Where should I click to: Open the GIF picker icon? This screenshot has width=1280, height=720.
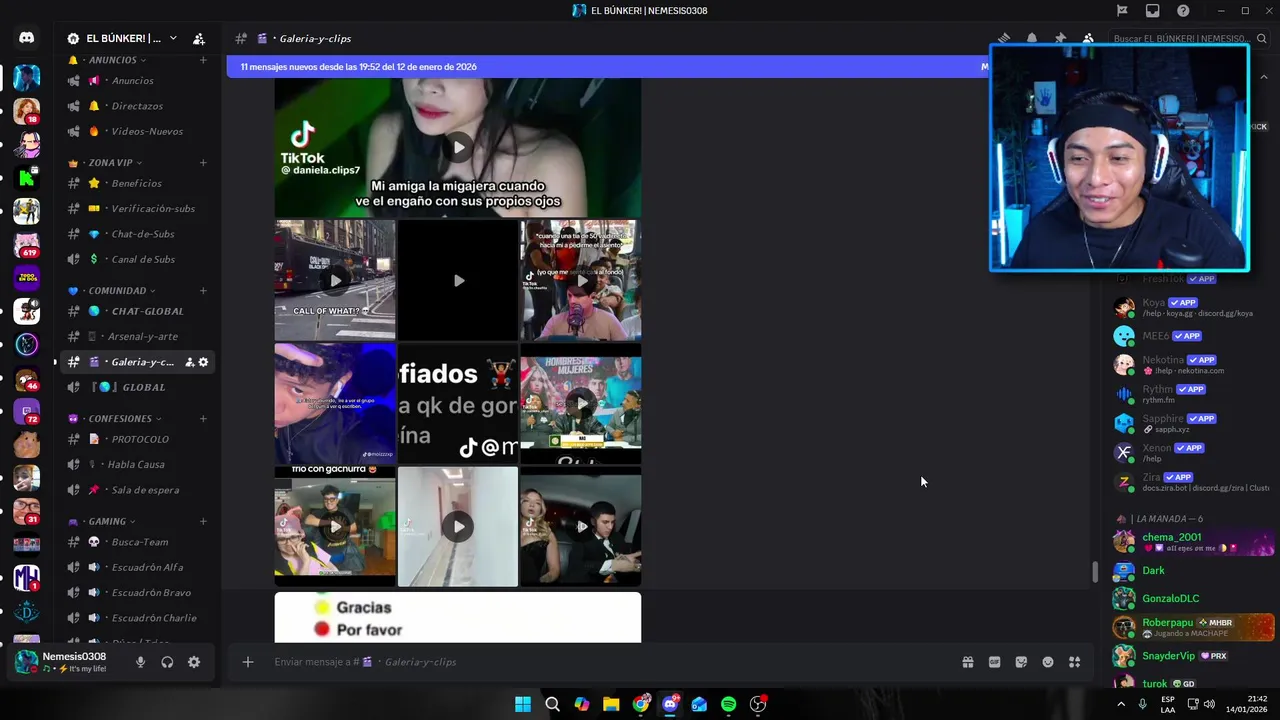click(x=994, y=662)
